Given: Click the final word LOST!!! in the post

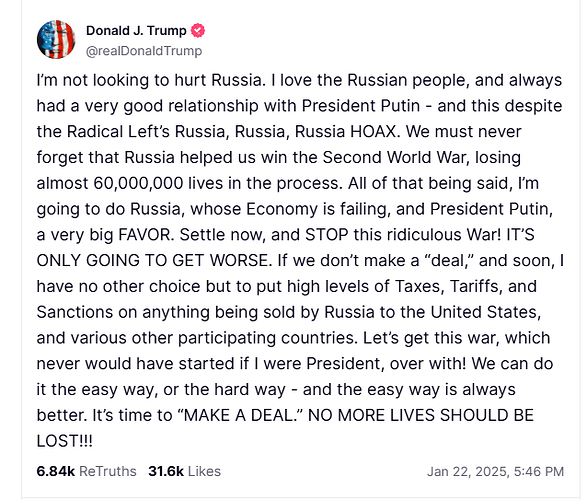Looking at the screenshot, I should [x=64, y=441].
